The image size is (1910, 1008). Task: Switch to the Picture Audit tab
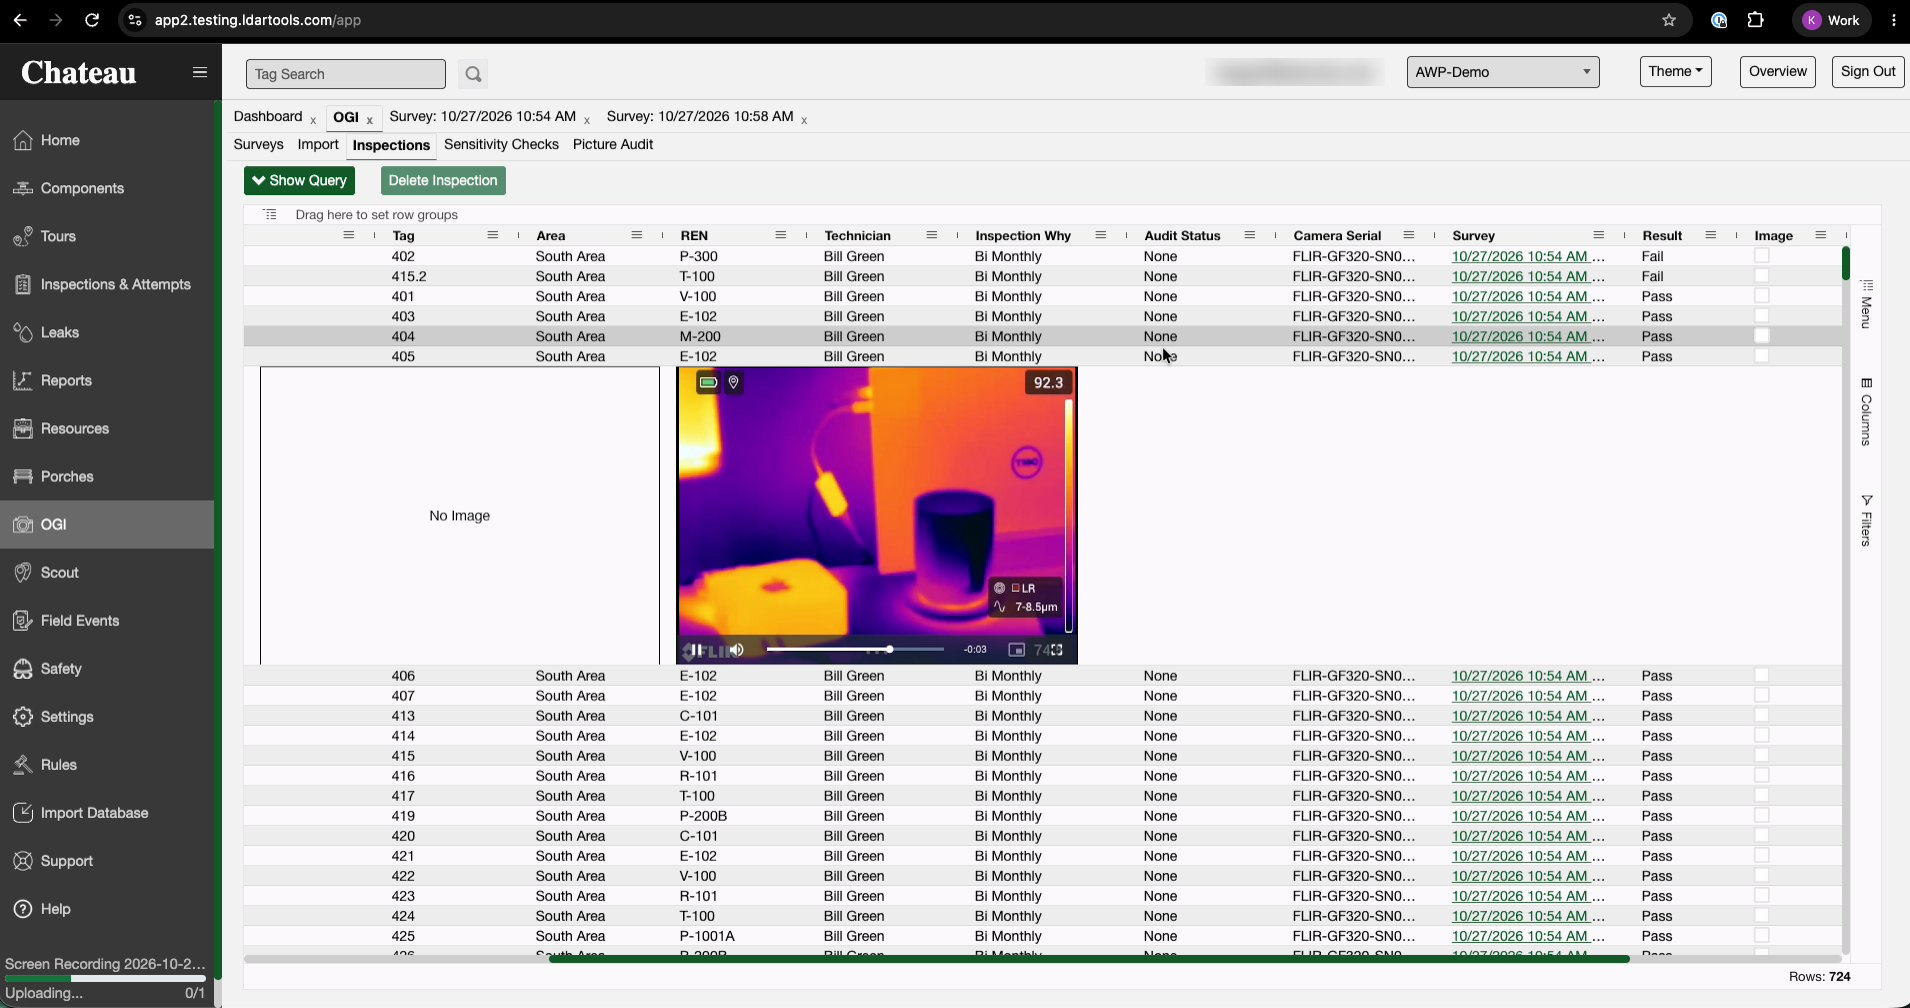pos(613,144)
